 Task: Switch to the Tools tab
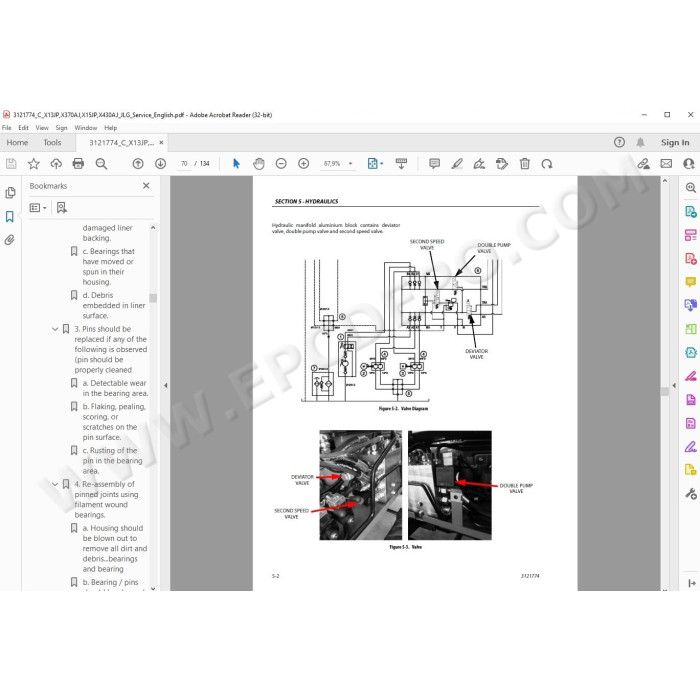pyautogui.click(x=52, y=142)
